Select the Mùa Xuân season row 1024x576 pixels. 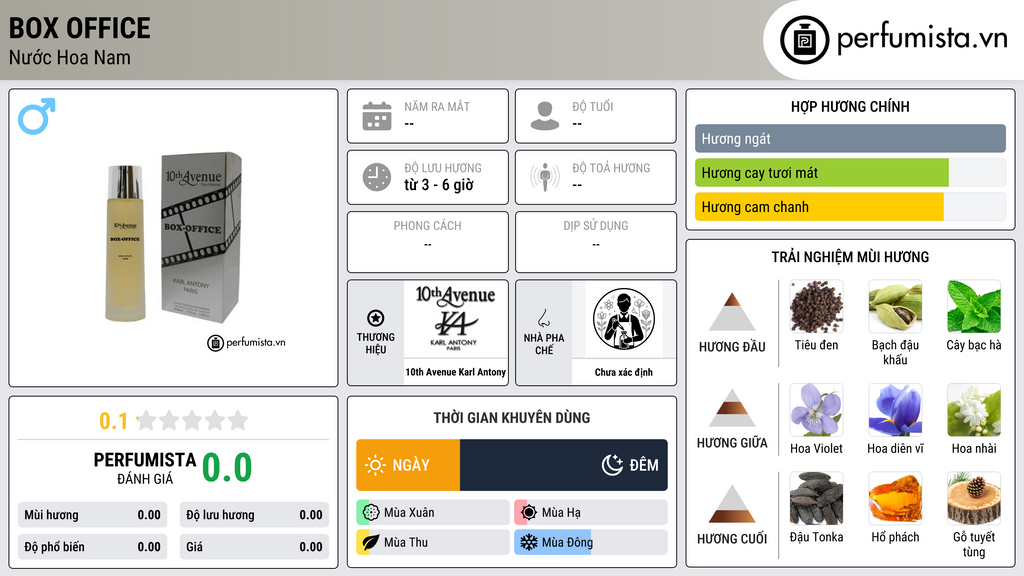click(x=433, y=512)
